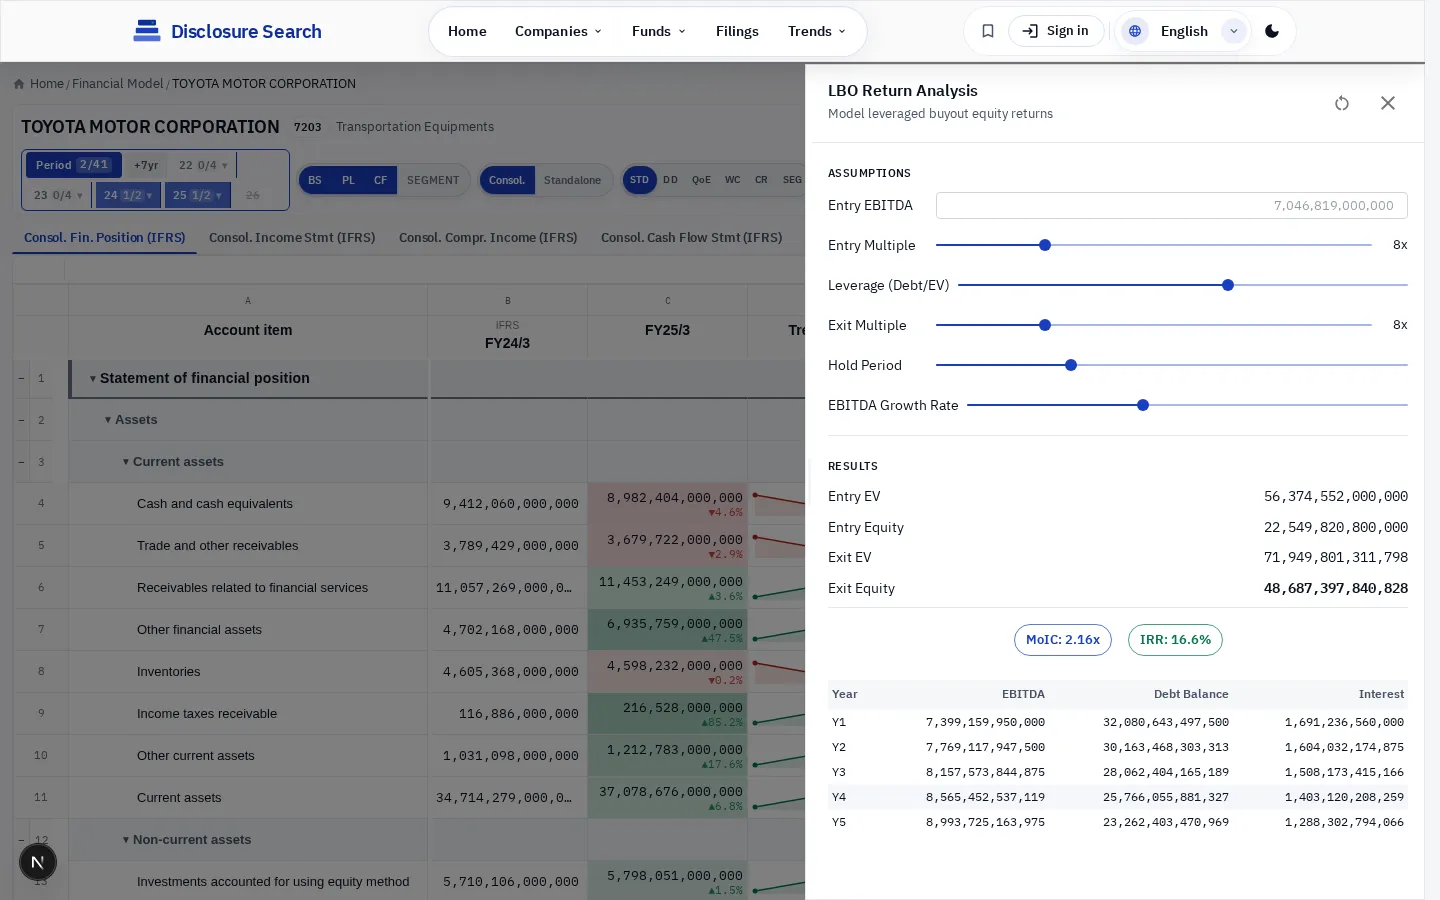The width and height of the screenshot is (1440, 900).
Task: Open the 25 1/2 period dropdown
Action: coord(197,195)
